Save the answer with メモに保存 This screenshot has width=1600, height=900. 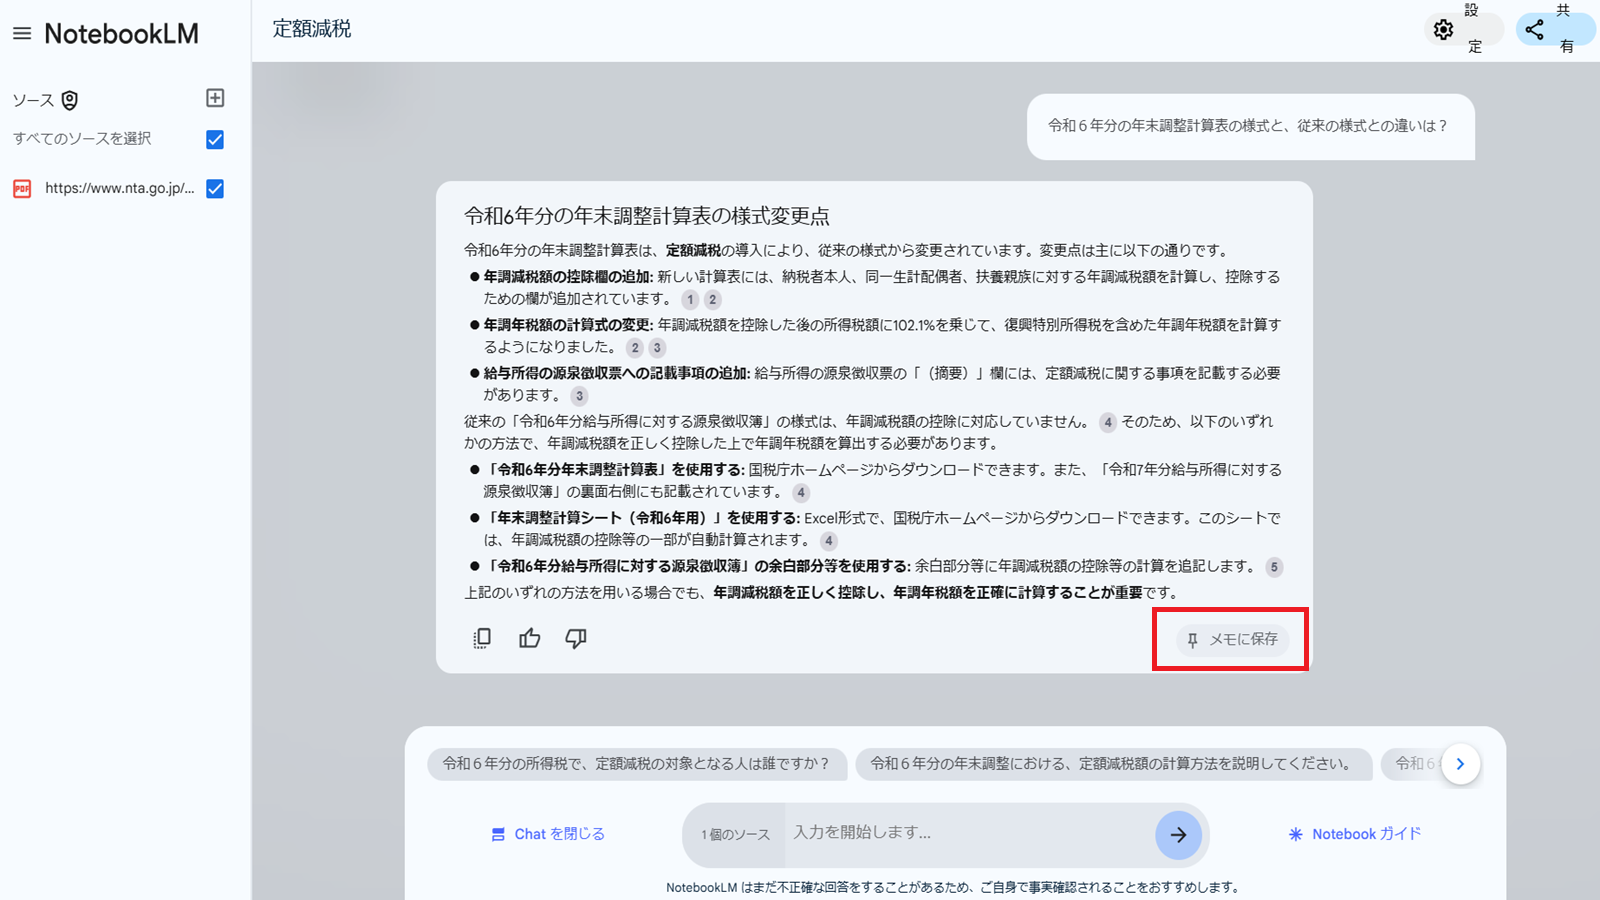(1230, 640)
